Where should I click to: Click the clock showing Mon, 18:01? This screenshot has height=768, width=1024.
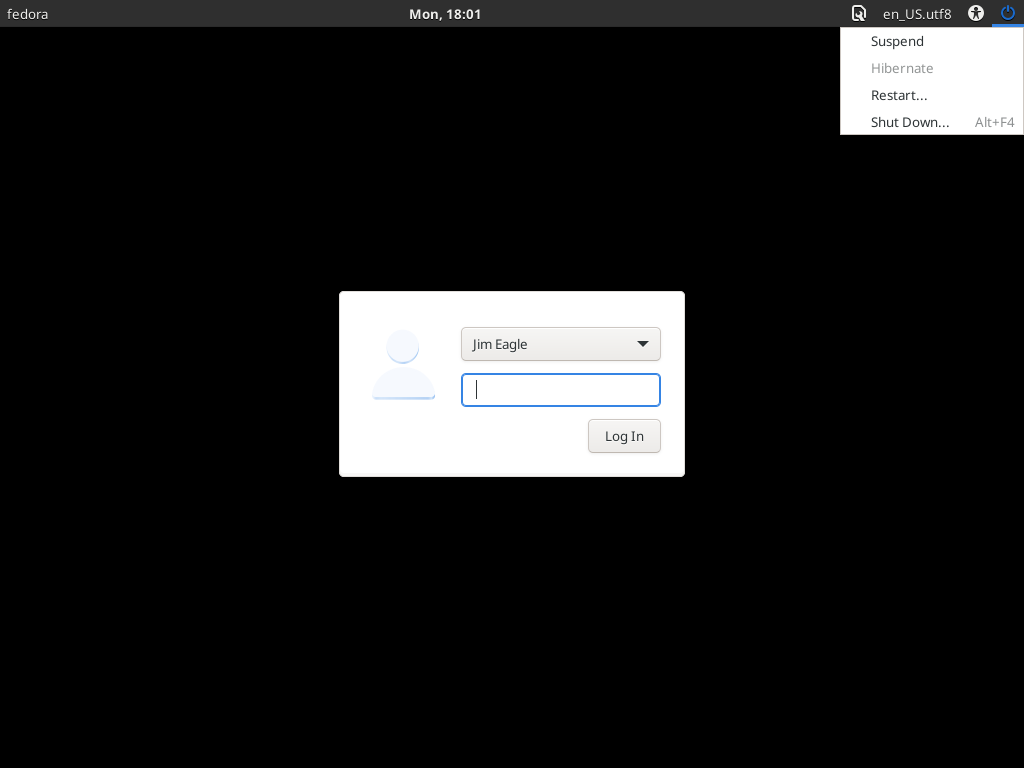tap(445, 14)
